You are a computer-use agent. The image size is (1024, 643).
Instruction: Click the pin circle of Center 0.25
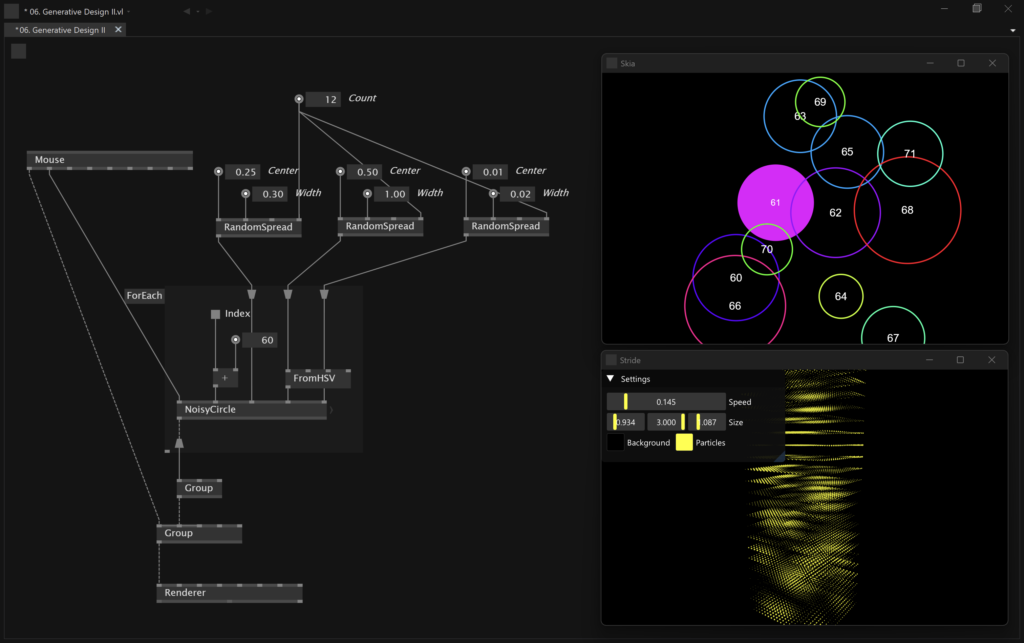(x=219, y=172)
